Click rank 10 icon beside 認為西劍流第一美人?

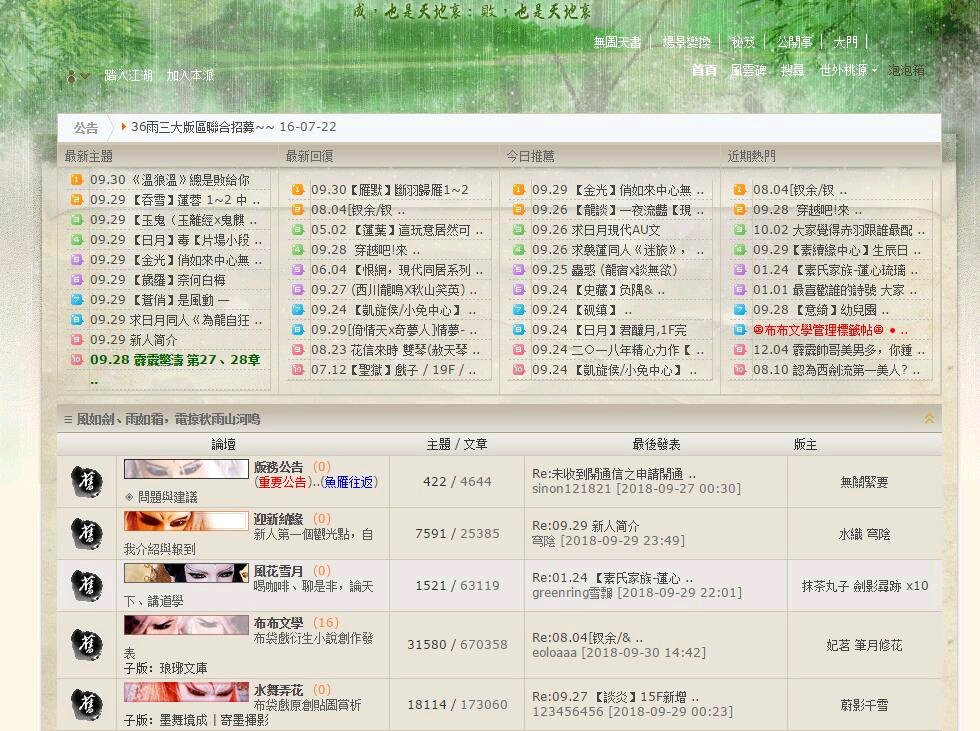(x=739, y=369)
